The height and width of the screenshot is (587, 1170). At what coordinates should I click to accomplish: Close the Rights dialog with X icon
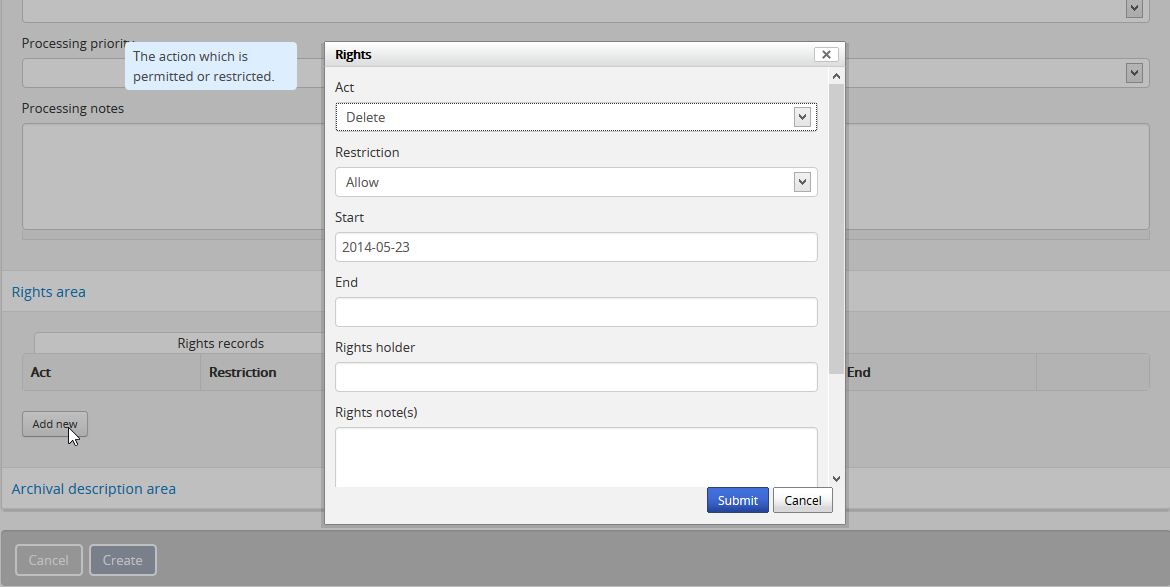tap(825, 55)
